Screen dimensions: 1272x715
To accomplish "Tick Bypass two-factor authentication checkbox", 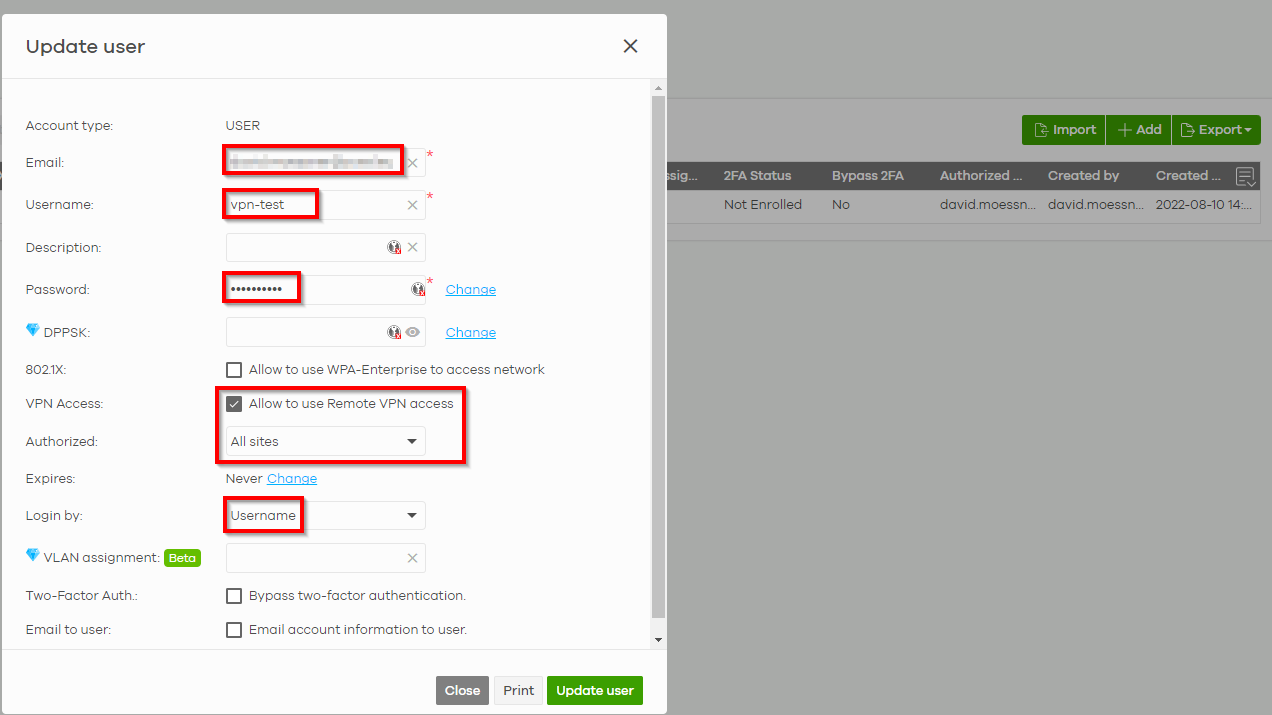I will click(234, 596).
